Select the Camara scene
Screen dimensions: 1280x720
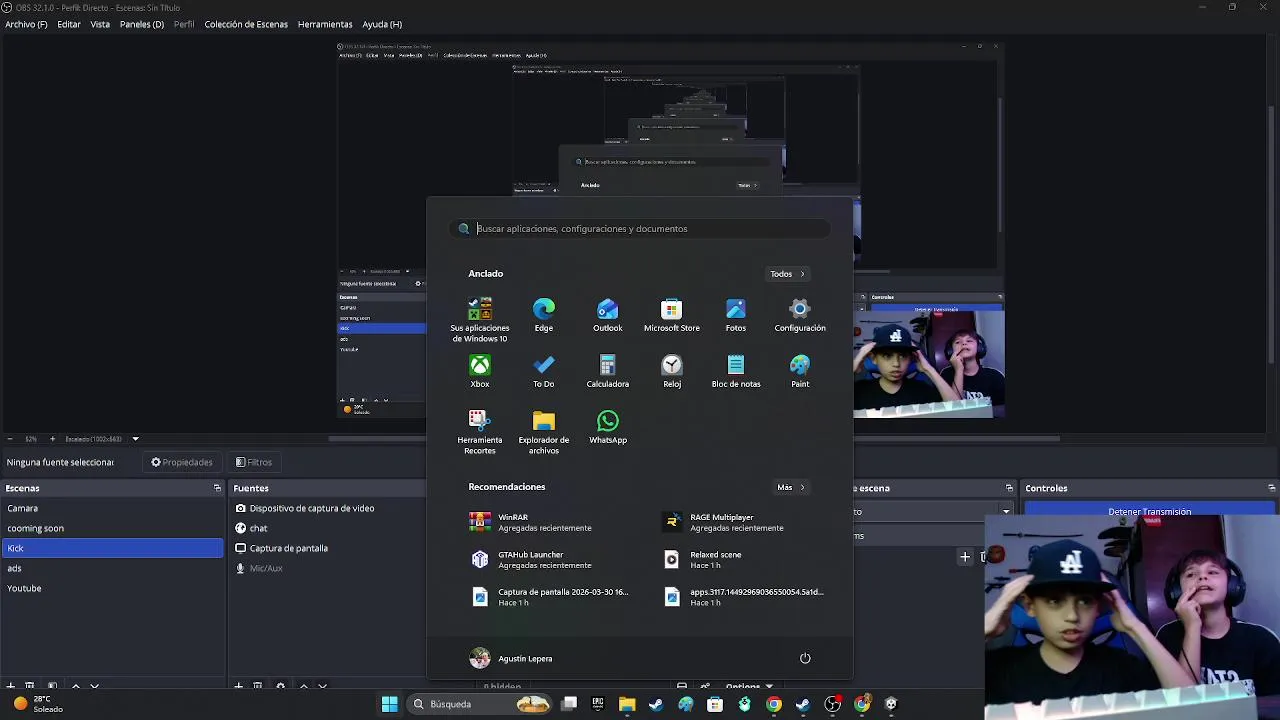tap(113, 508)
